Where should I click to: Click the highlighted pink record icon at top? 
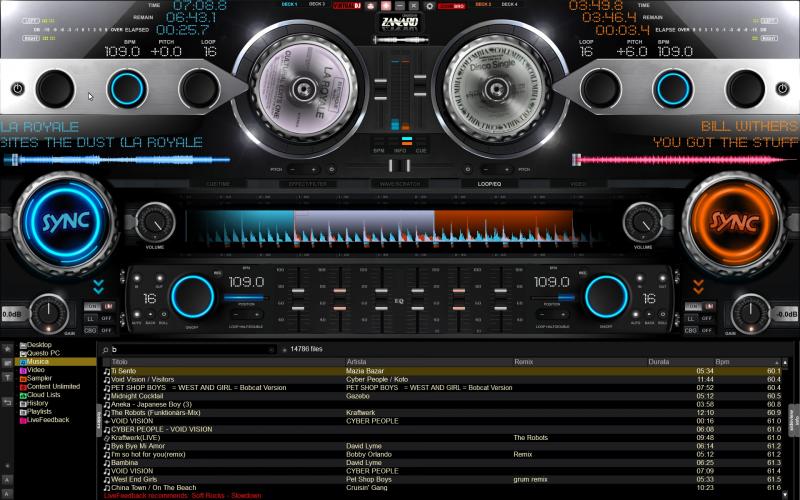pyautogui.click(x=386, y=6)
